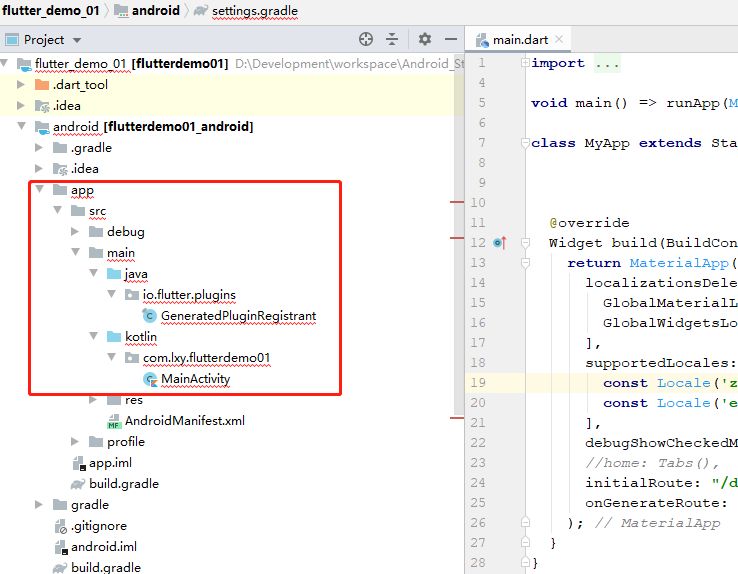
Task: Click the supportedLocales text on line 18
Action: point(660,363)
